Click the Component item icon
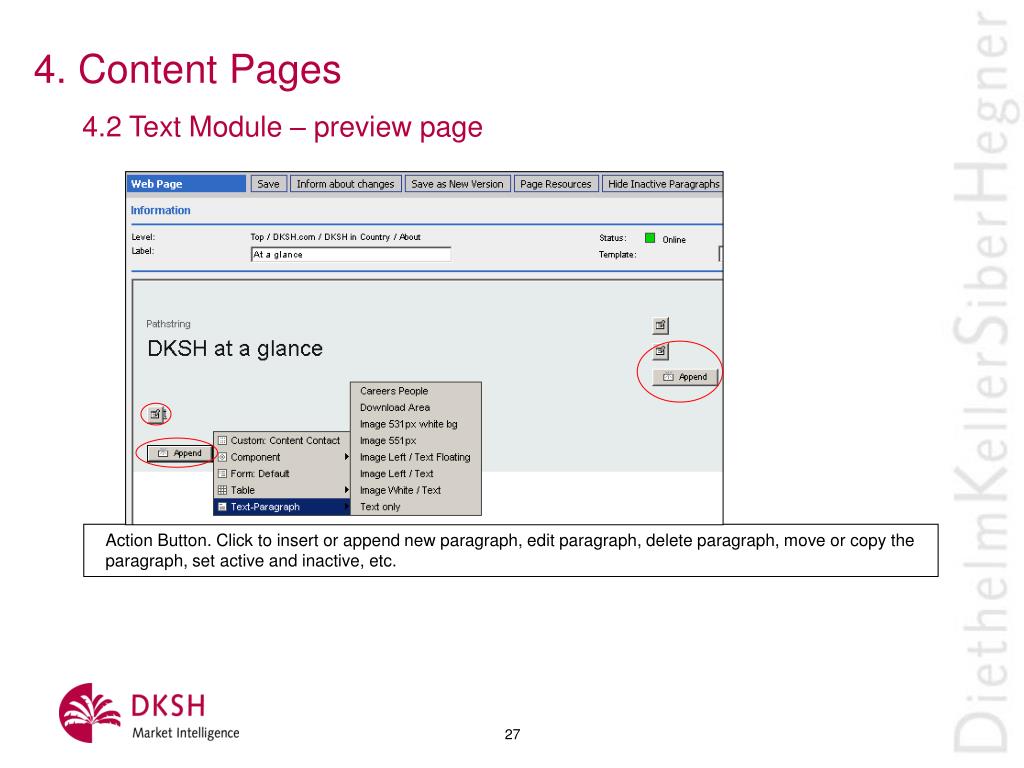Screen dimensions: 1024x768 (222, 457)
